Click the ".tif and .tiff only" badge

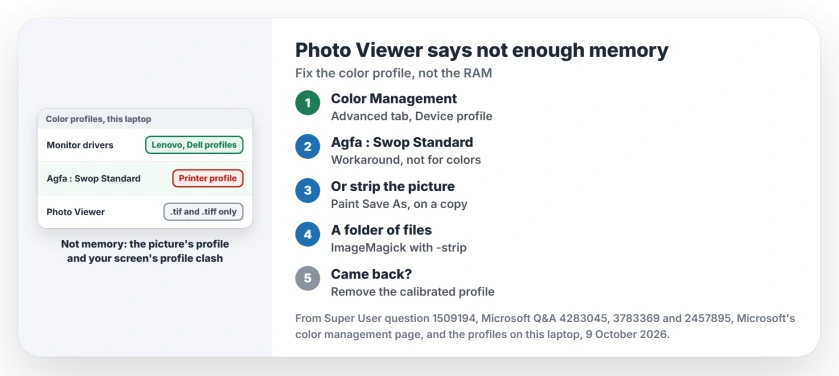click(203, 212)
